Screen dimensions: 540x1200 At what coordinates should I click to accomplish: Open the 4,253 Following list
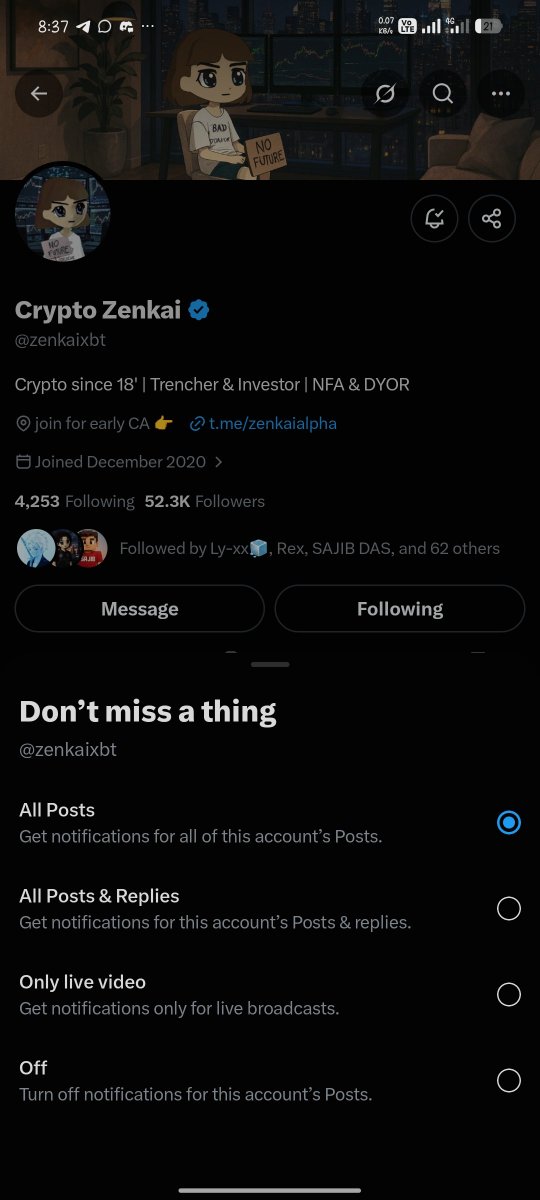coord(74,501)
